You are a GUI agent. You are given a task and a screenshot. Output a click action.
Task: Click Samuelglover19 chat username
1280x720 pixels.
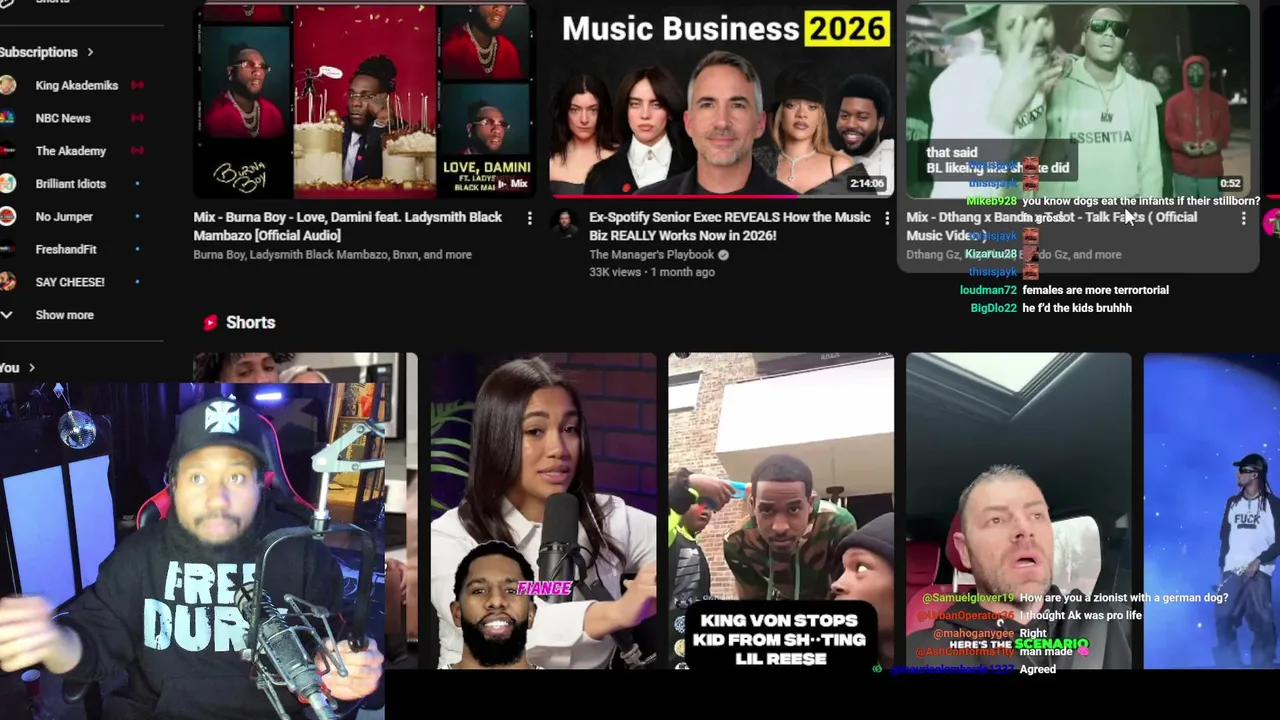[x=968, y=598]
